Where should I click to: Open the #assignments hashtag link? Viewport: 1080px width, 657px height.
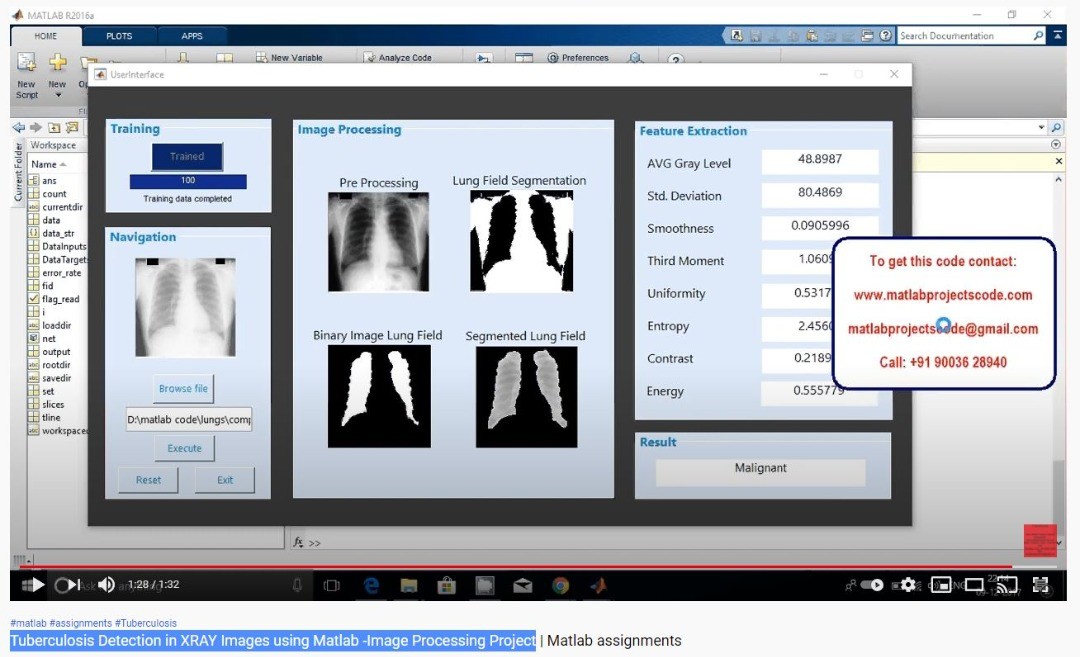click(81, 623)
